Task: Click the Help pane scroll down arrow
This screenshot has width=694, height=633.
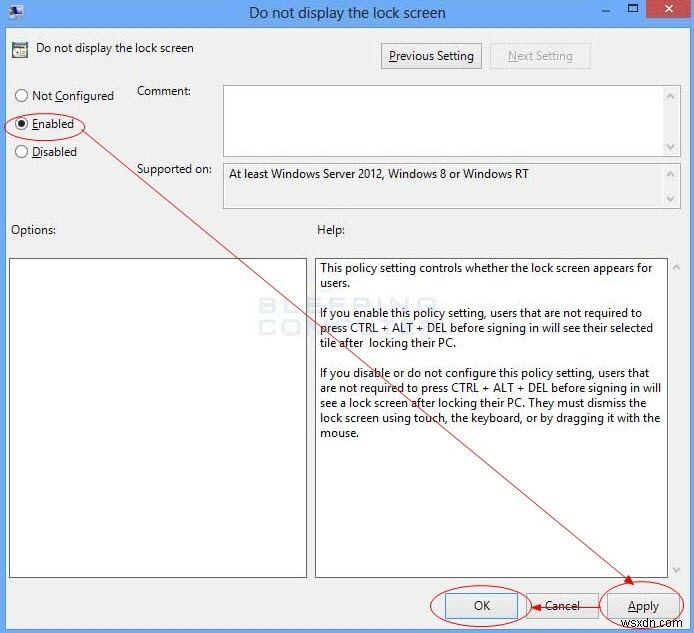Action: [x=676, y=569]
